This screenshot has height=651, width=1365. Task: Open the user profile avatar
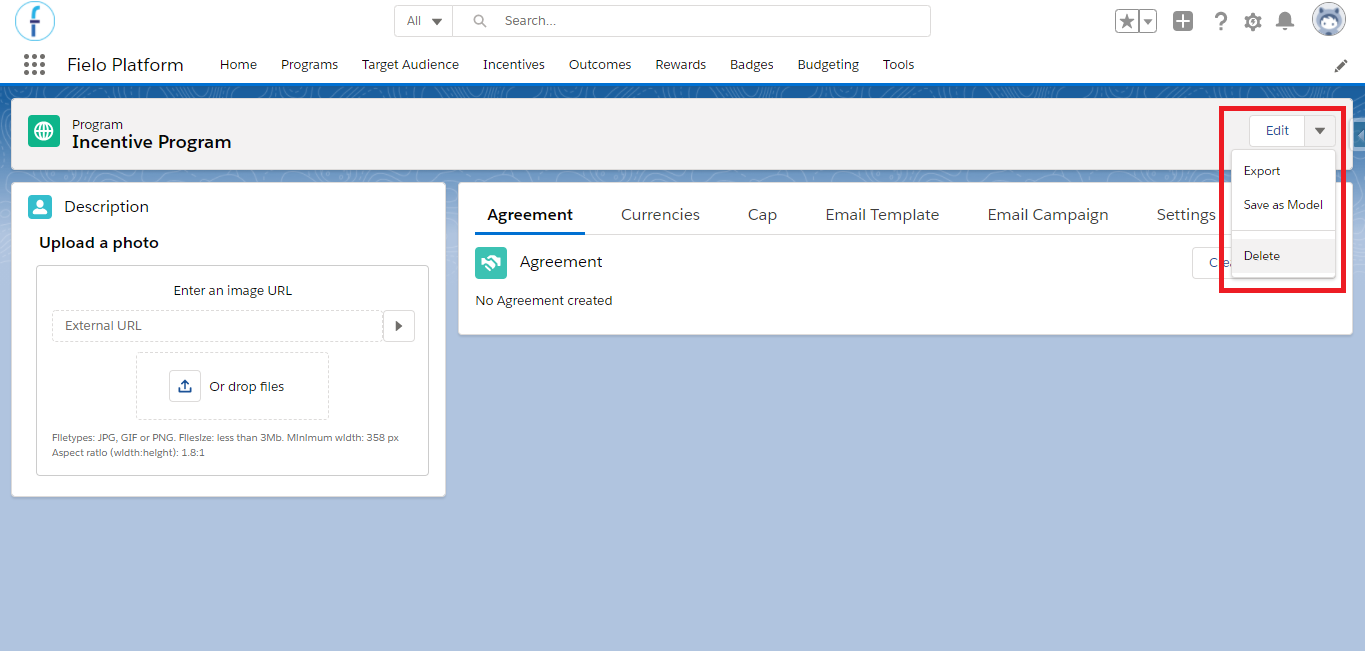1329,20
